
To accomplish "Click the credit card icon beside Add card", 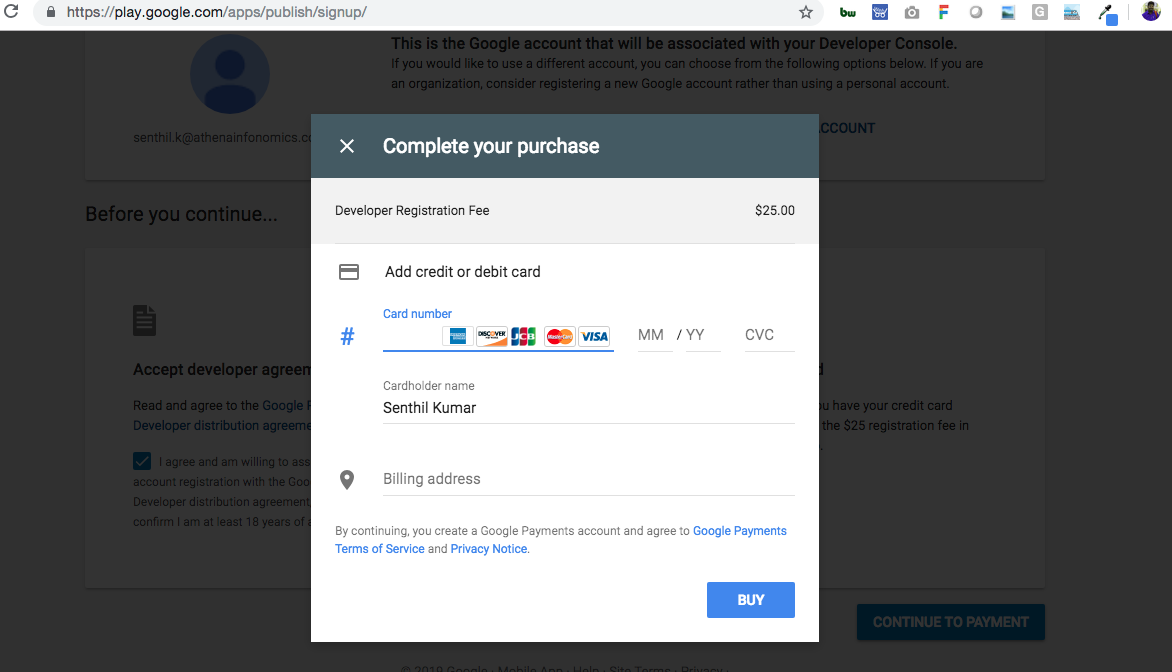I will tap(349, 272).
